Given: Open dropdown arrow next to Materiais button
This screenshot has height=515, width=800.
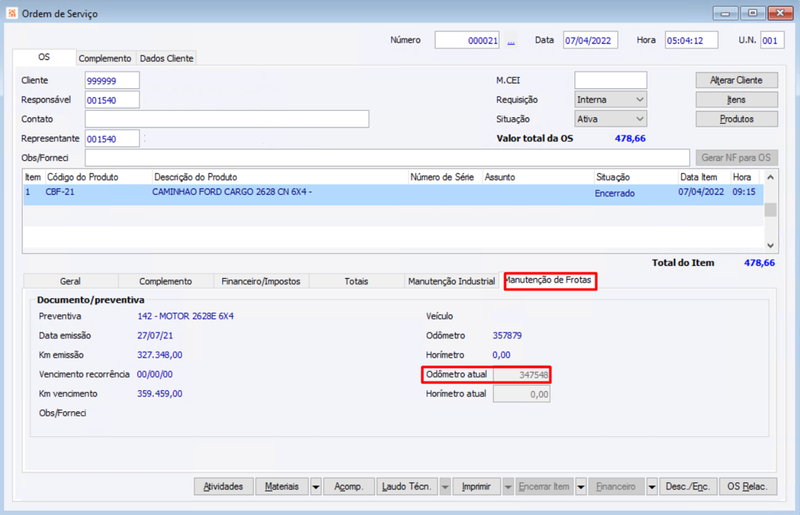Looking at the screenshot, I should click(316, 487).
